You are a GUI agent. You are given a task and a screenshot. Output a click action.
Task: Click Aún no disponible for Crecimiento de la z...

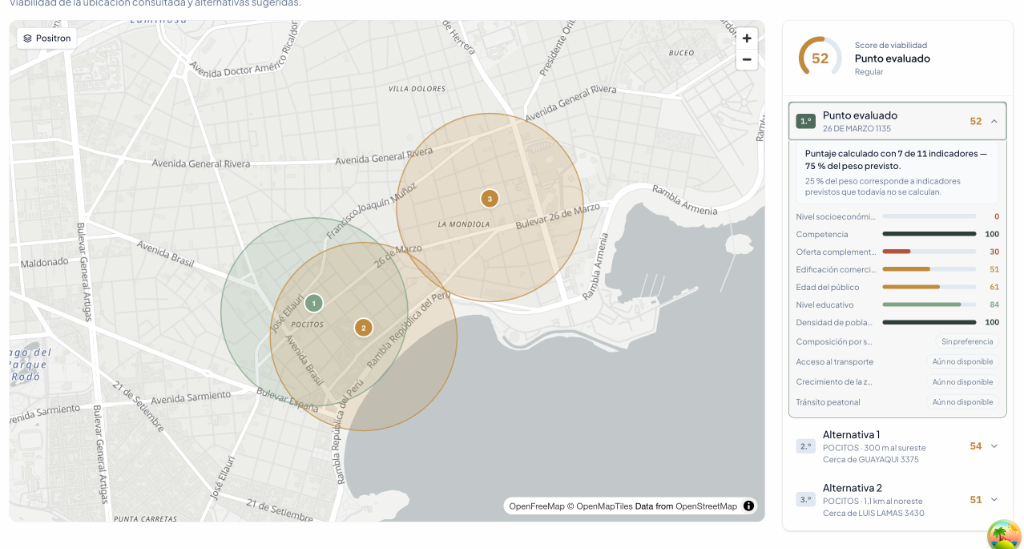click(x=963, y=382)
